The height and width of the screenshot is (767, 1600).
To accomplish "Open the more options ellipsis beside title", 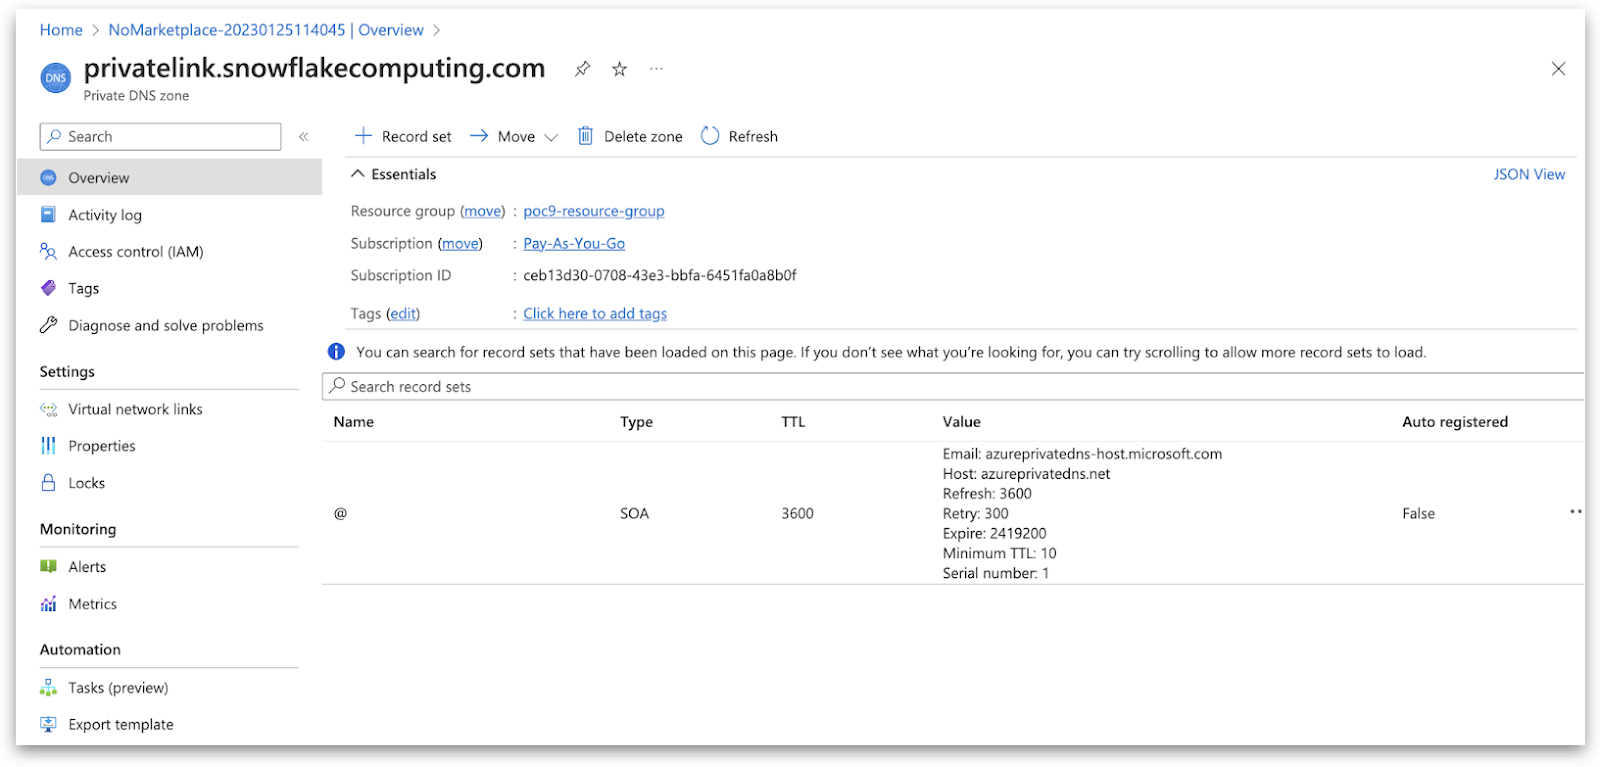I will coord(656,69).
